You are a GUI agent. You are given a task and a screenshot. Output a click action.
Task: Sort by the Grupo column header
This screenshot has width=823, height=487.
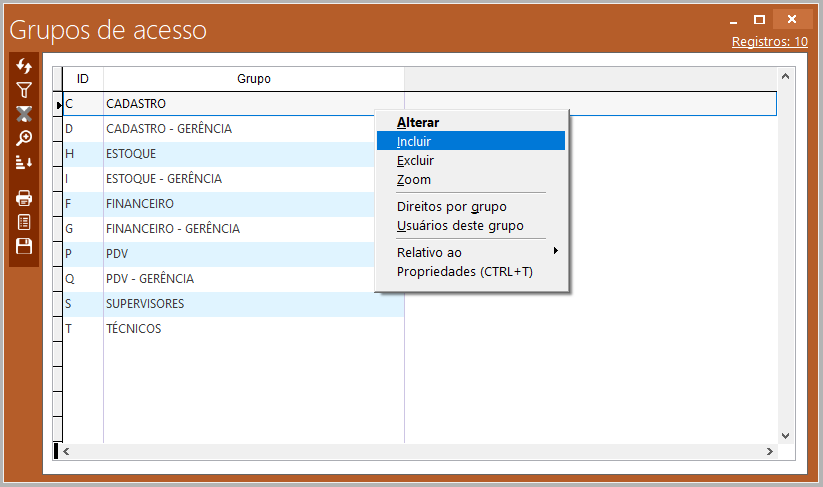[253, 79]
